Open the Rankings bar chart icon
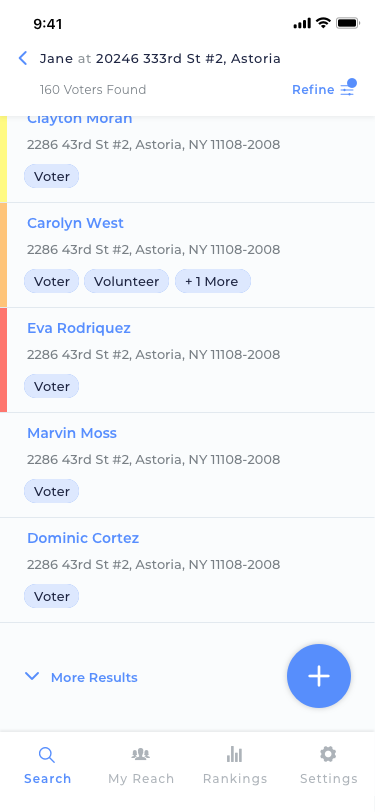 (235, 755)
